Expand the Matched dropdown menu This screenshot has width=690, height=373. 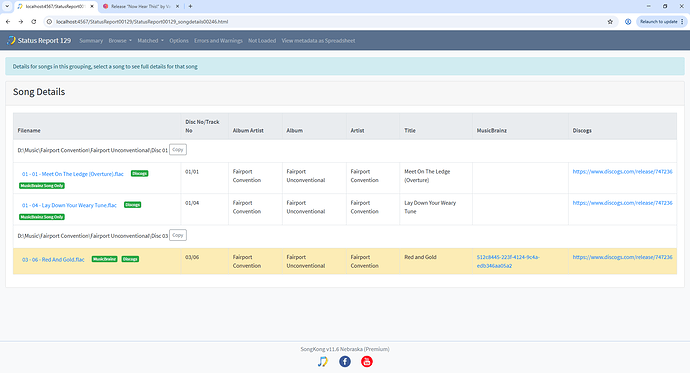150,40
